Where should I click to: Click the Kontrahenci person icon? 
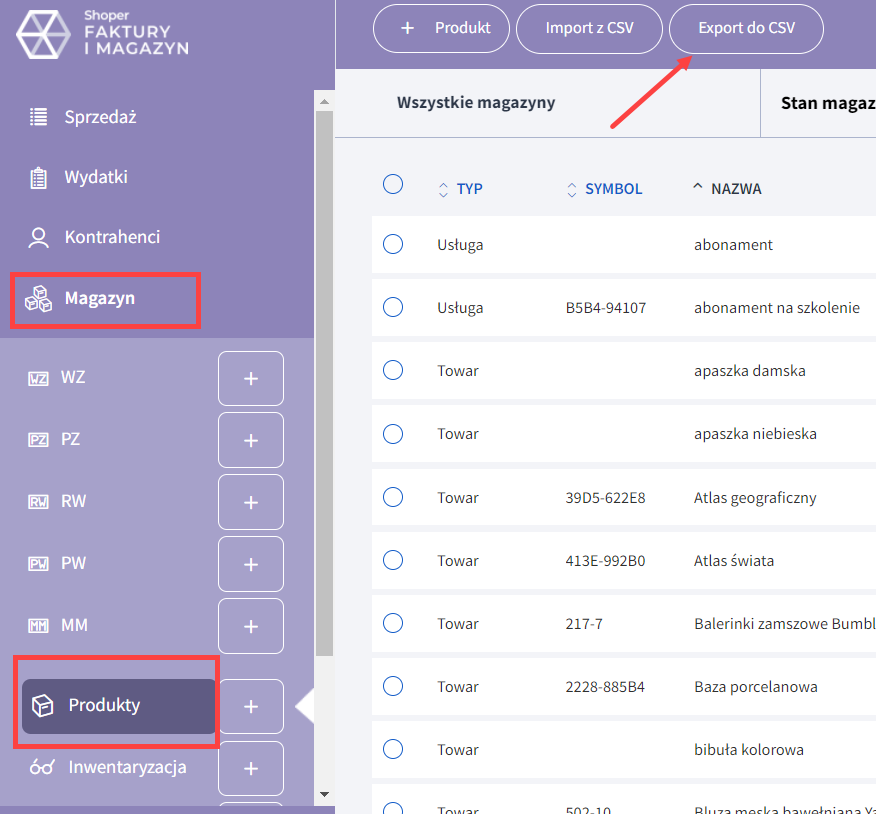coord(39,238)
